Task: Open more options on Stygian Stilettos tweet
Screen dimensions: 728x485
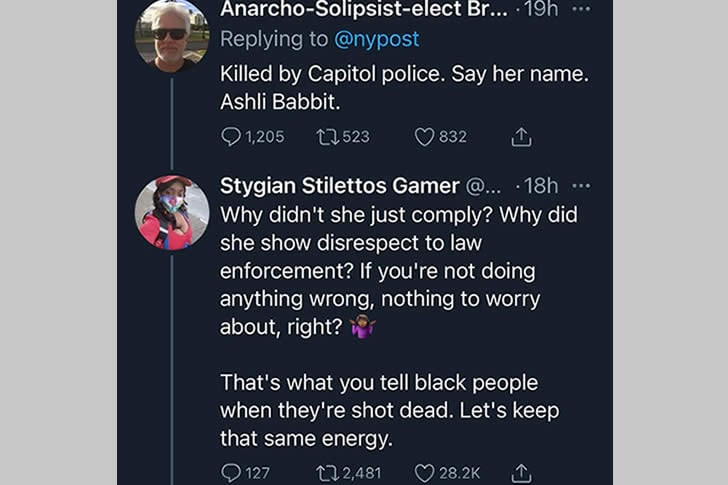Action: [582, 186]
